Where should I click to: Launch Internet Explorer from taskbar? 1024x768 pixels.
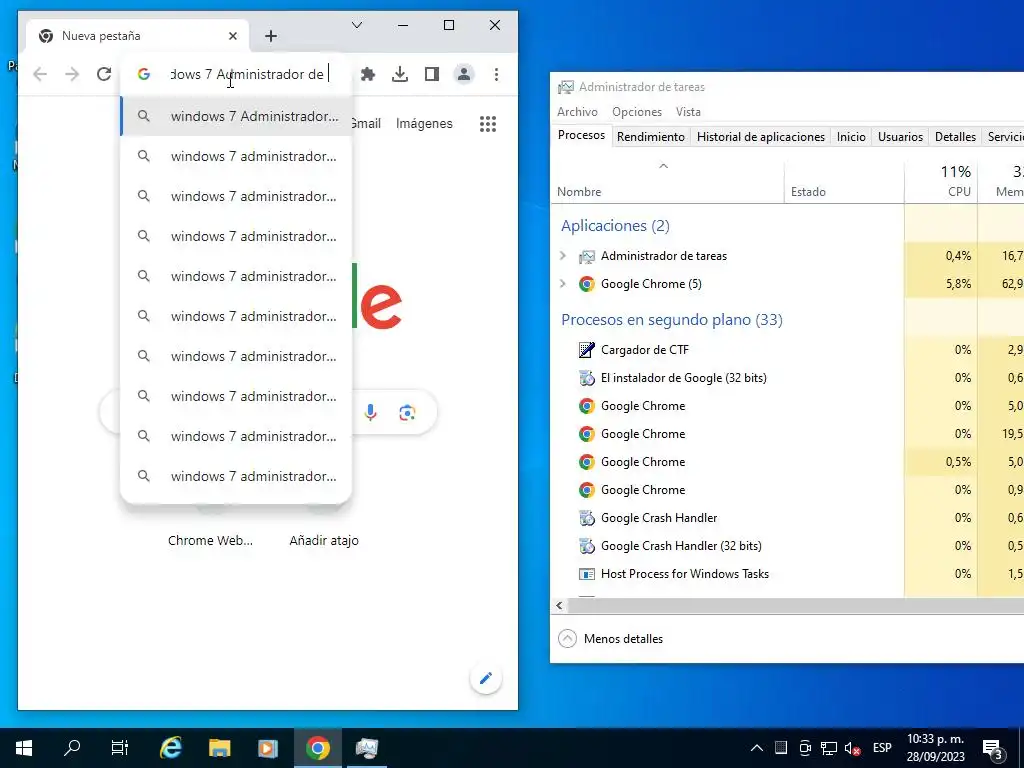170,748
